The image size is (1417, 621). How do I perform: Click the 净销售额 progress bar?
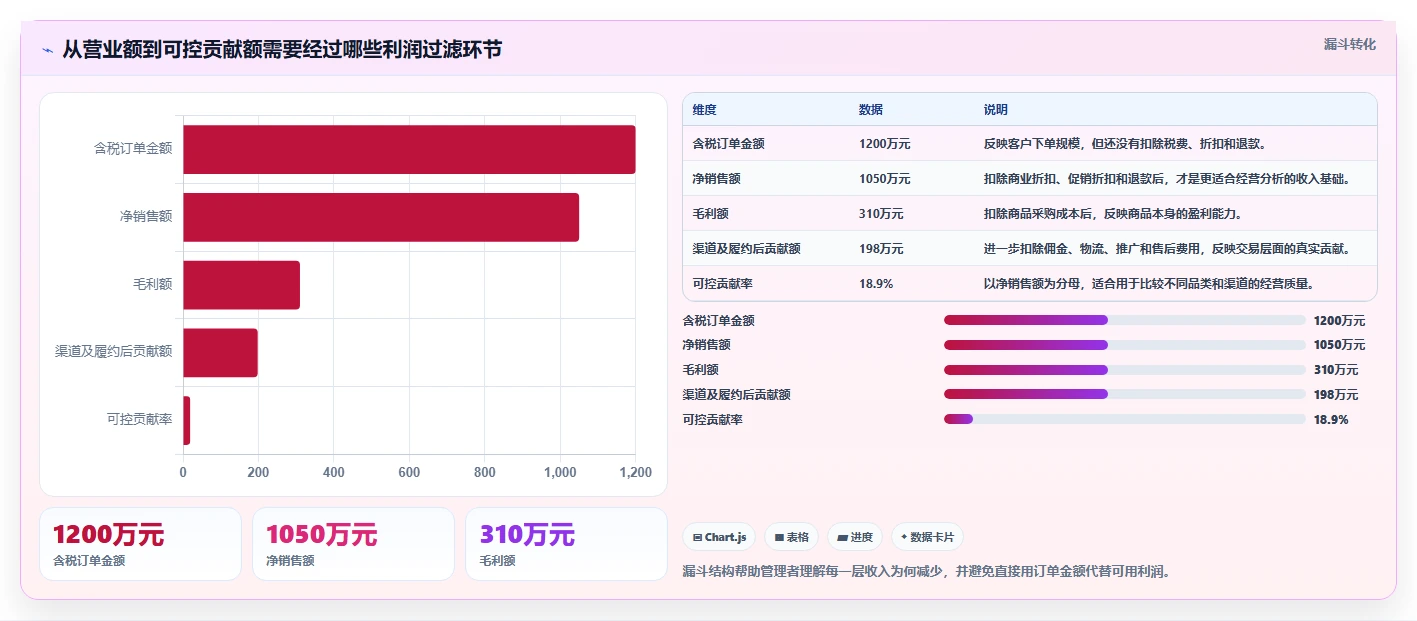[1124, 345]
